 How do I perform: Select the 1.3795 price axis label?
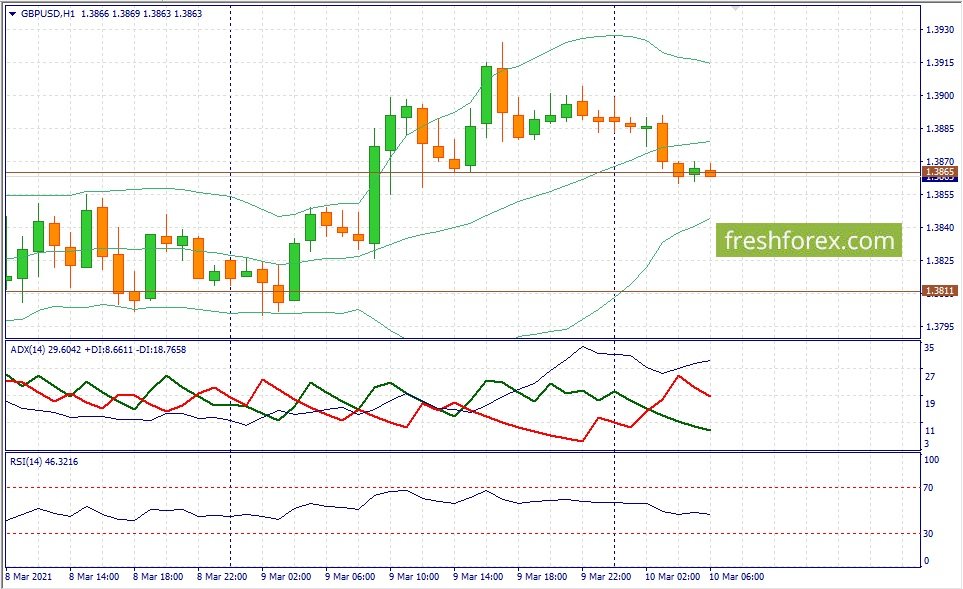940,327
